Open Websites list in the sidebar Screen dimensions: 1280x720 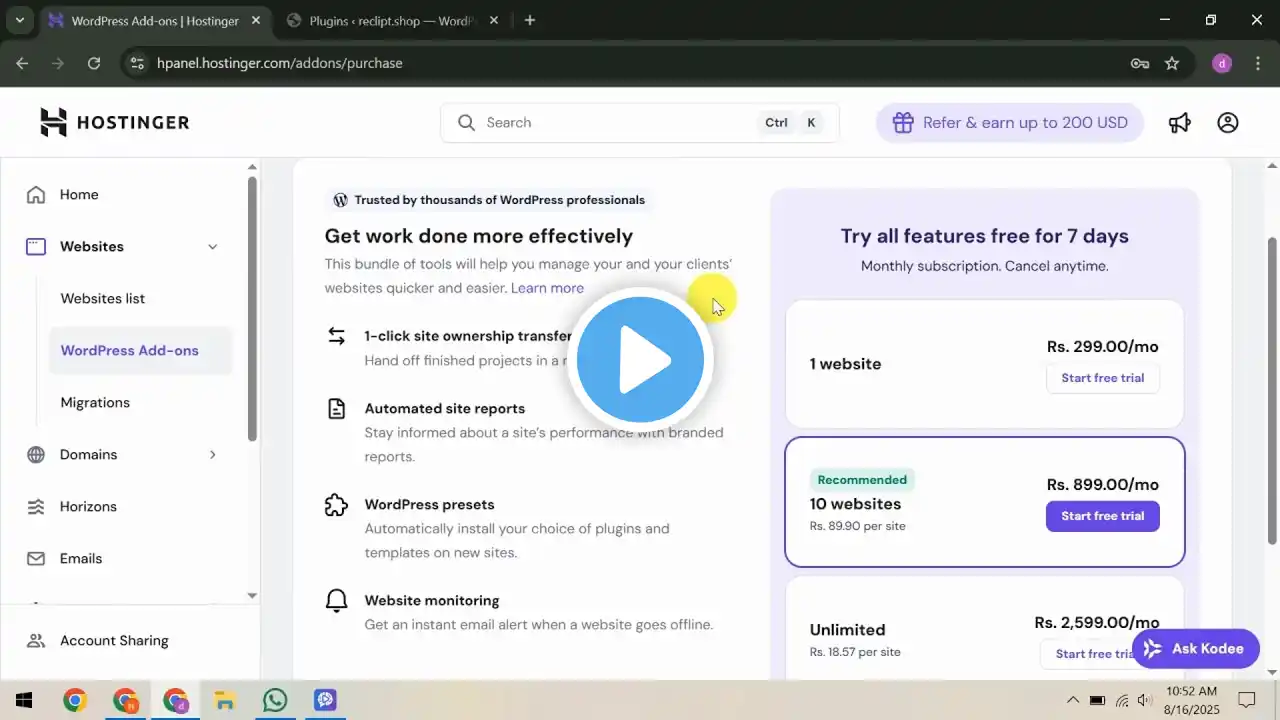point(103,299)
